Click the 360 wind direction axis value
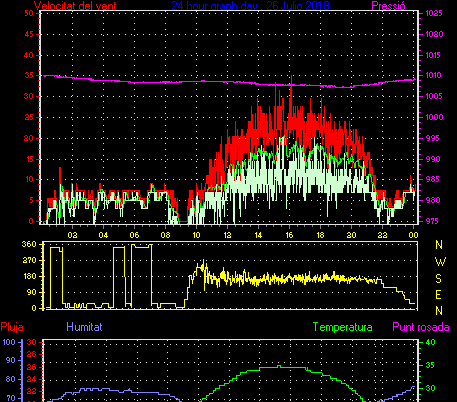The height and width of the screenshot is (402, 457). tap(29, 244)
